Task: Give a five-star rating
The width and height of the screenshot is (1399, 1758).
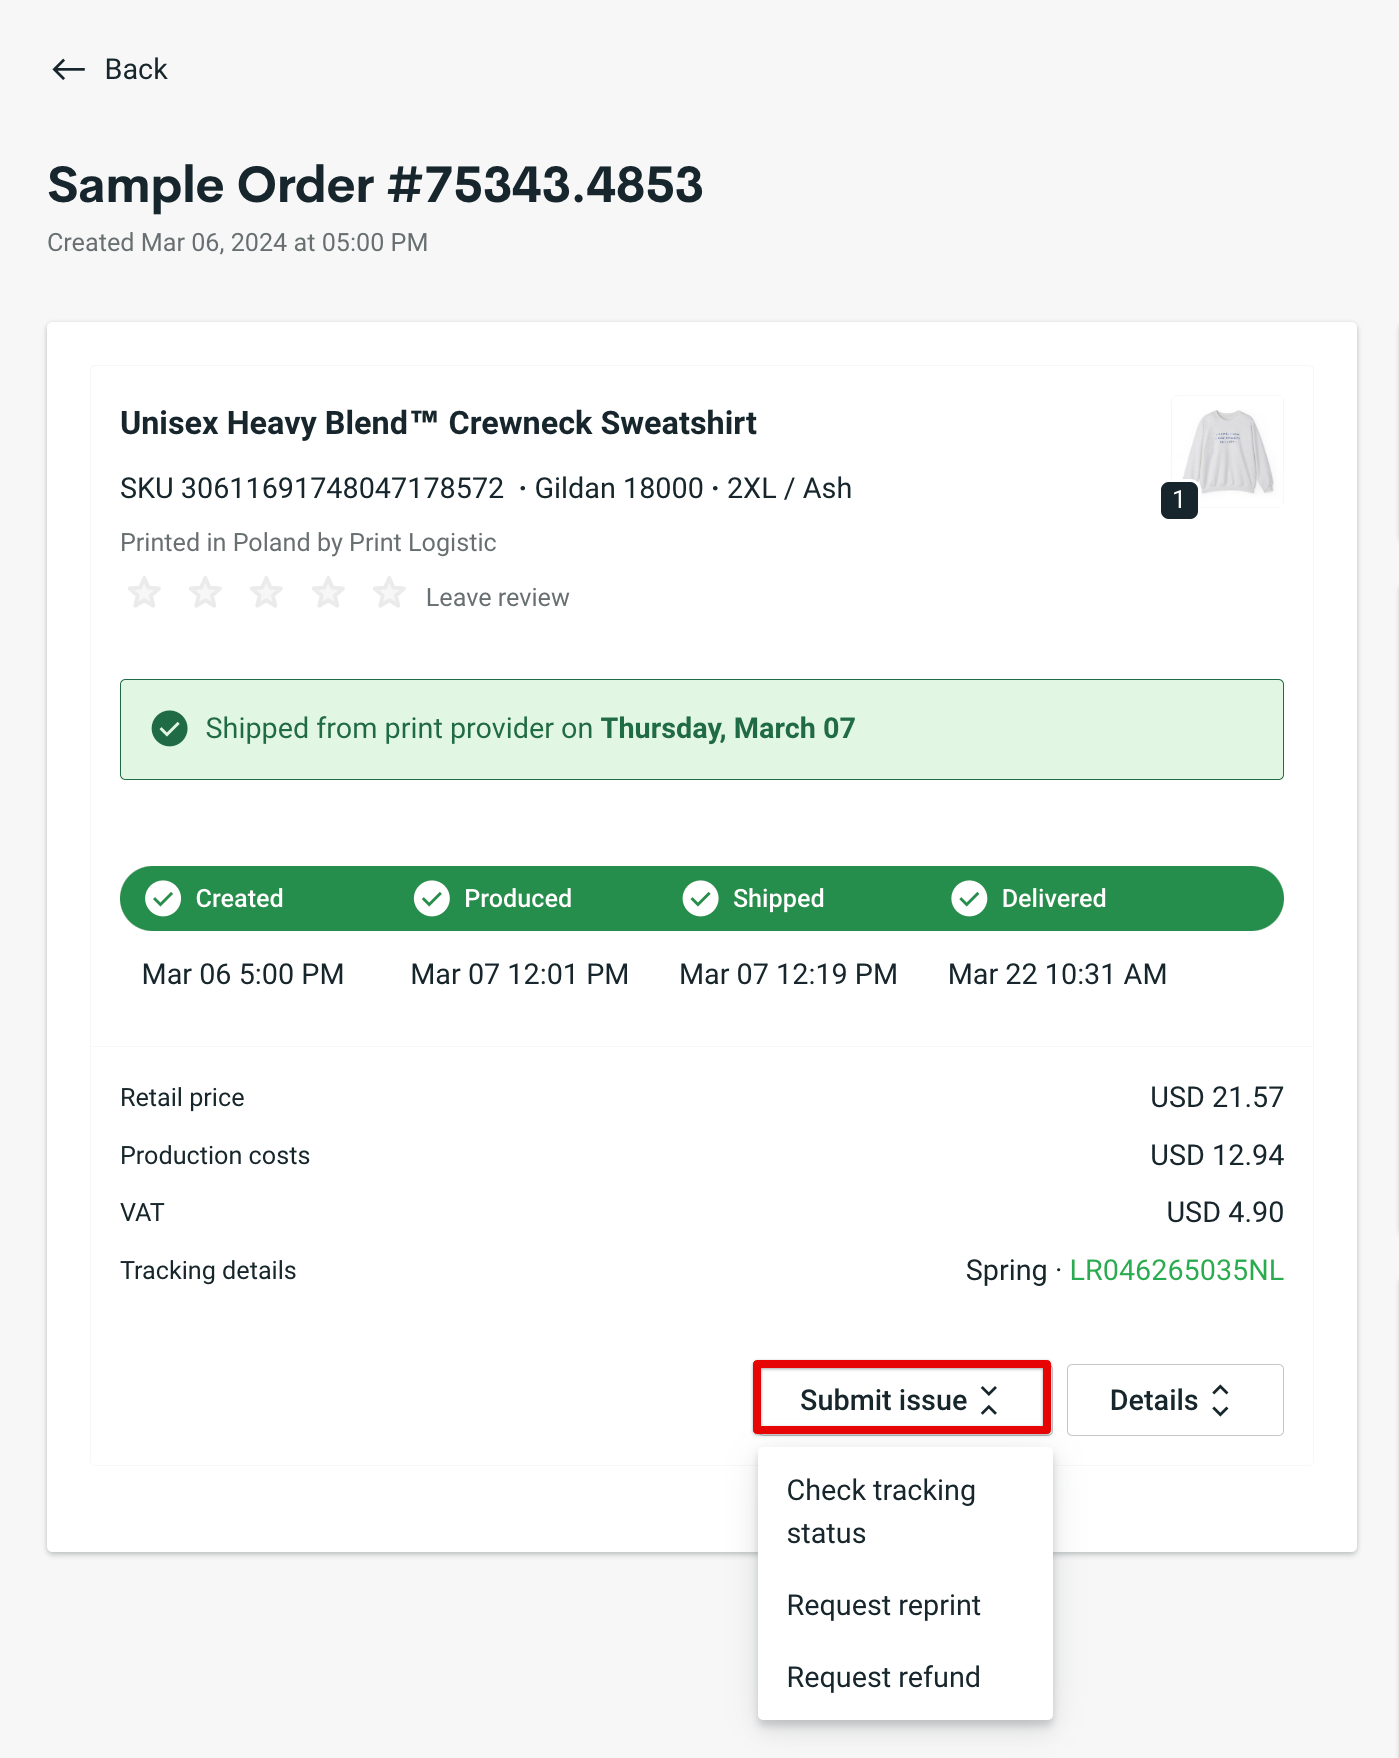Action: [x=389, y=592]
